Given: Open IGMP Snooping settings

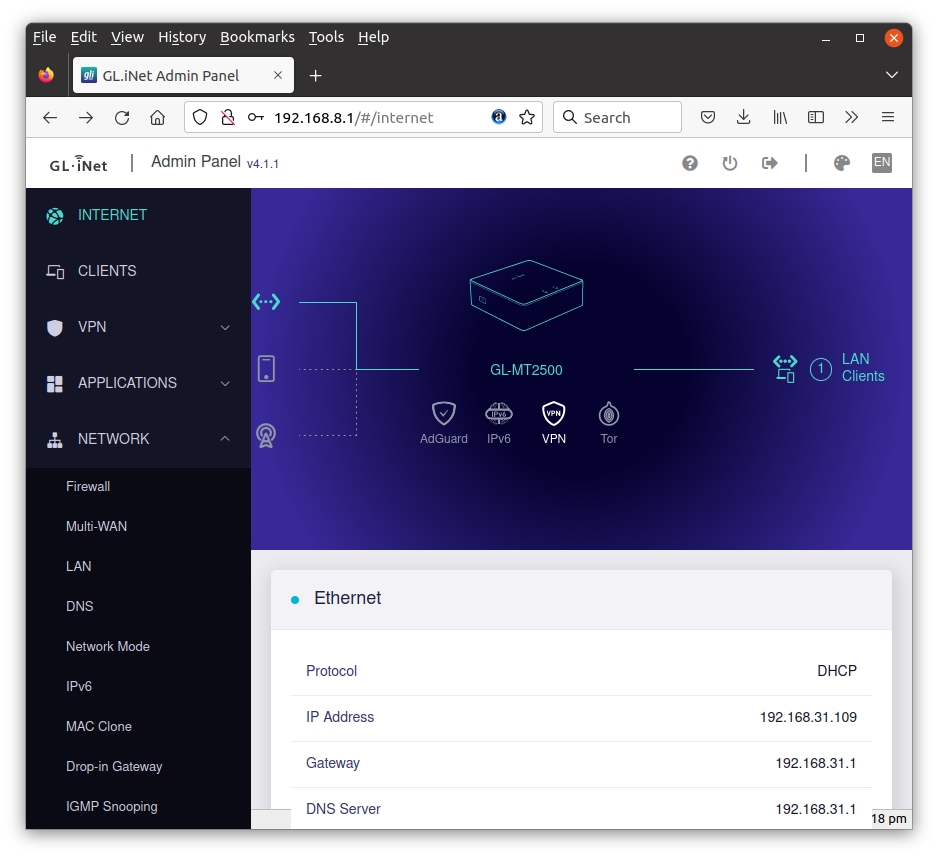Looking at the screenshot, I should pyautogui.click(x=112, y=807).
